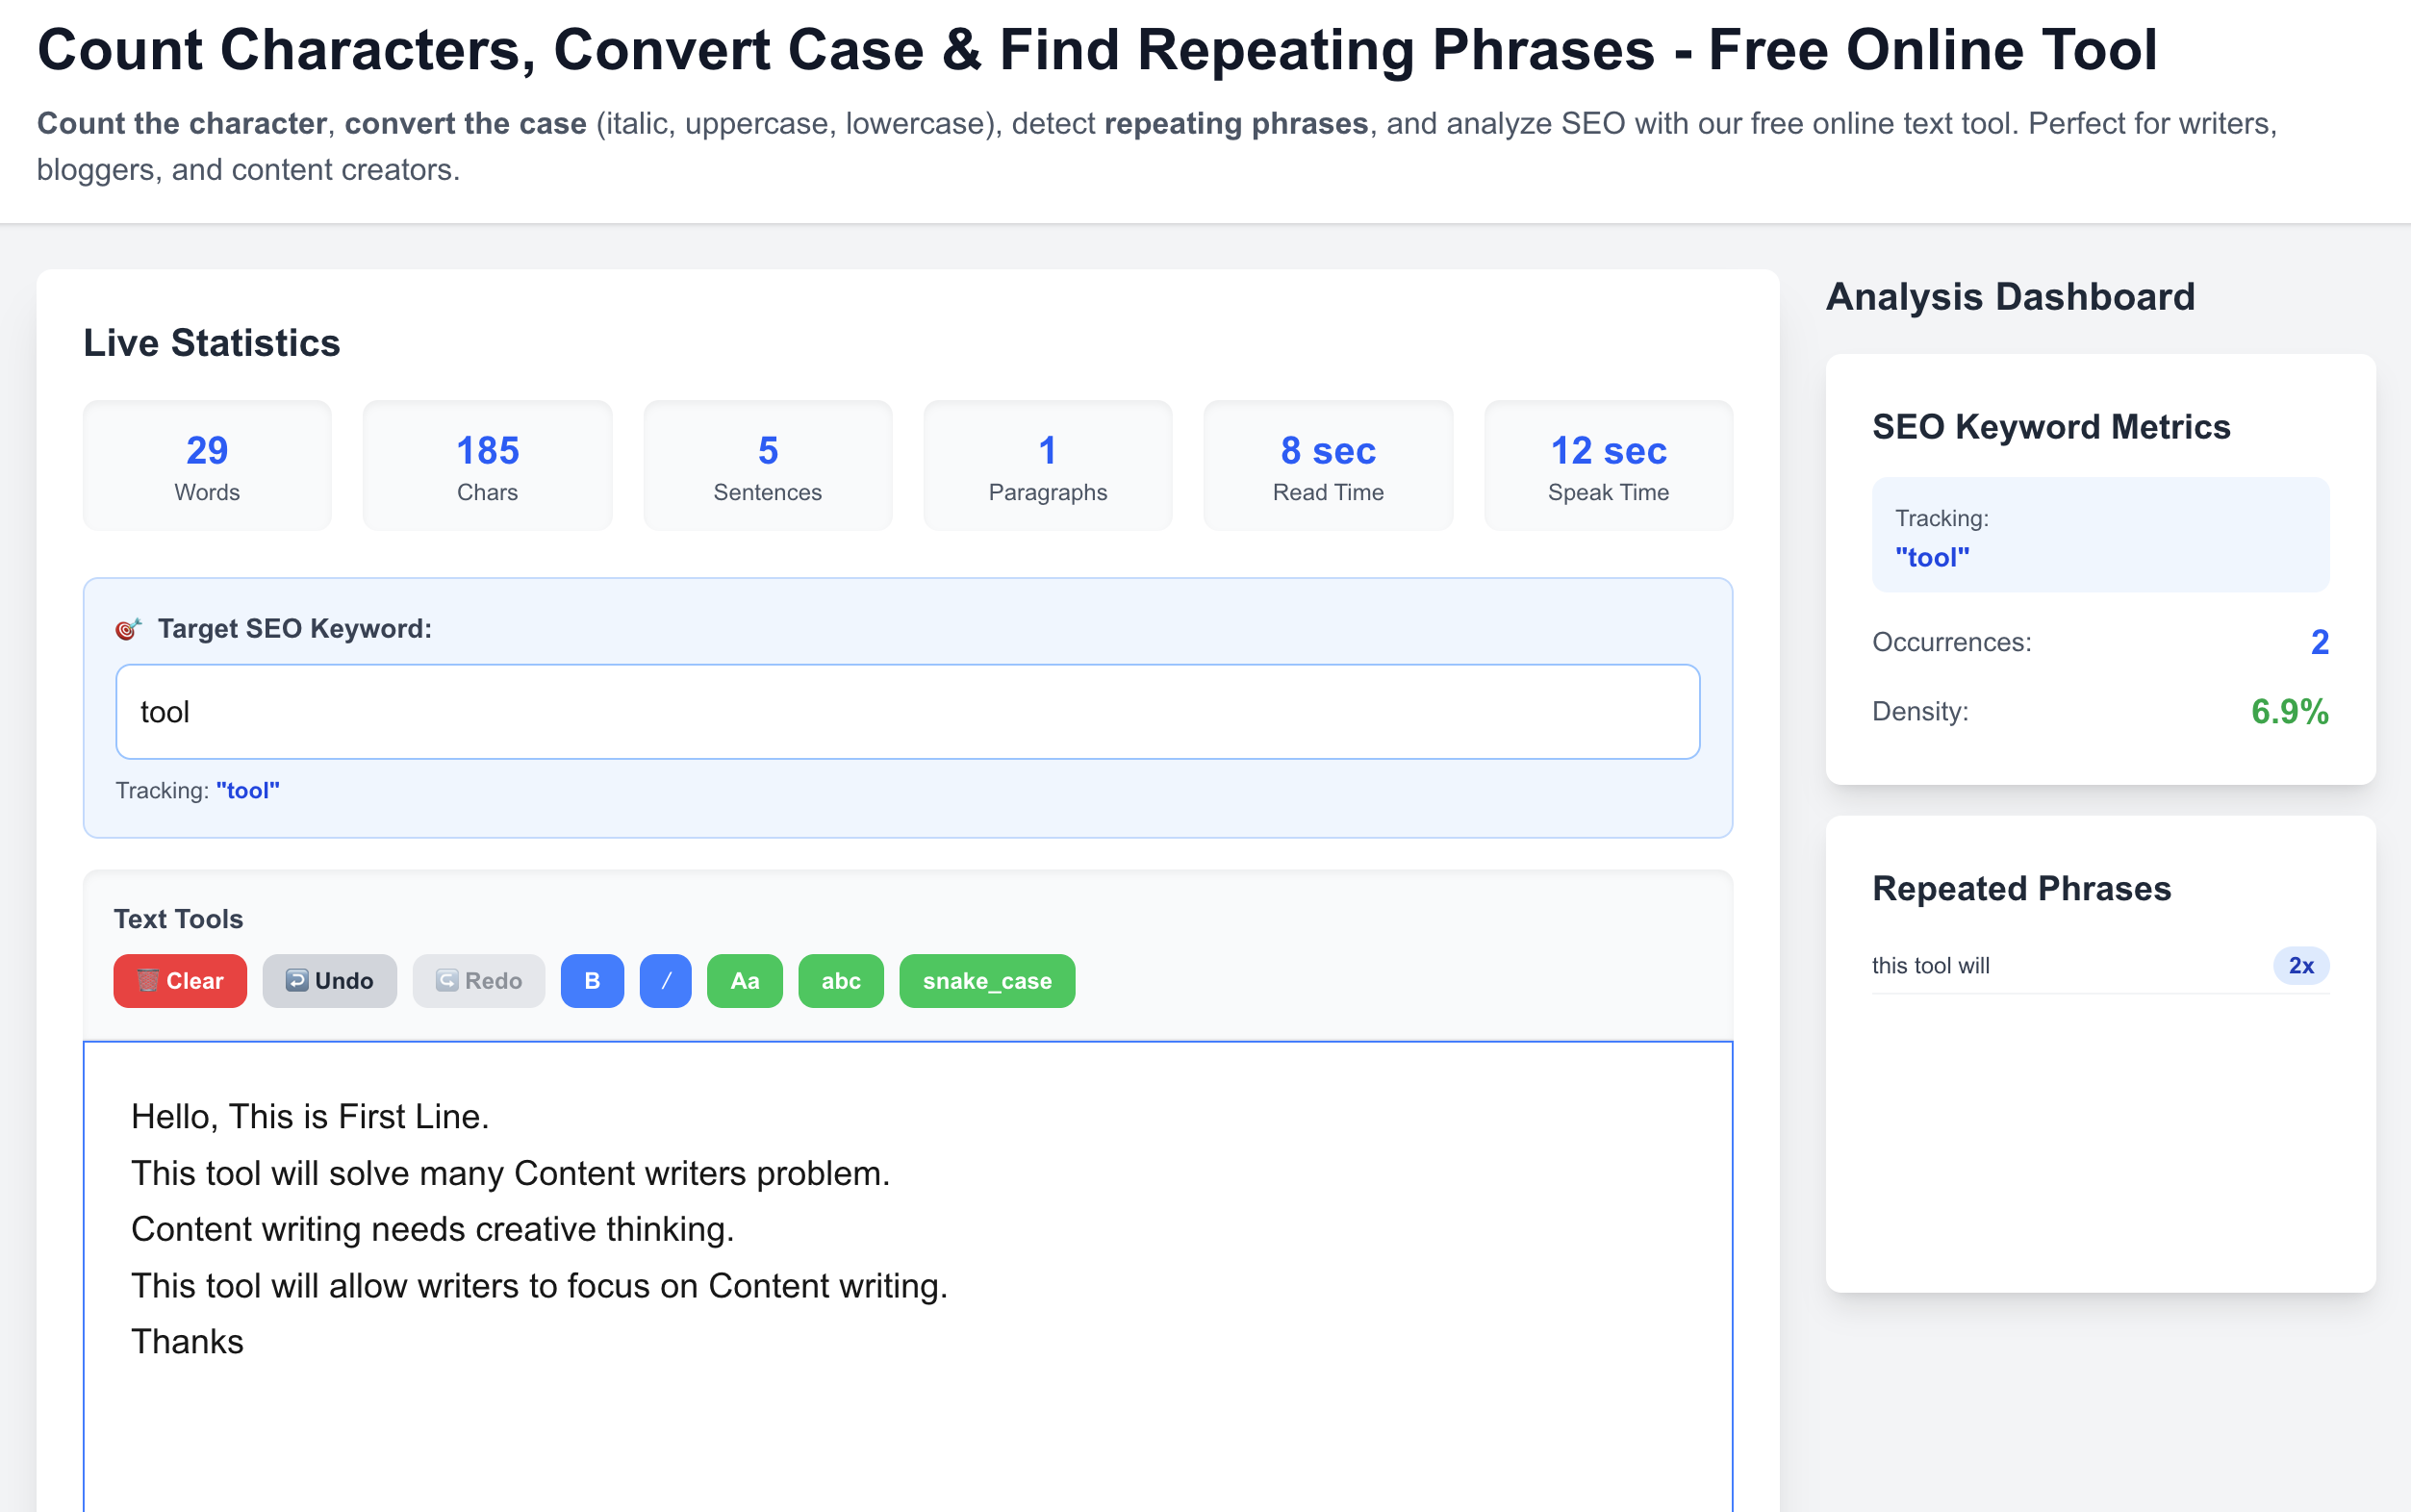This screenshot has height=1512, width=2411.
Task: Convert text using the Aa button
Action: tap(744, 981)
